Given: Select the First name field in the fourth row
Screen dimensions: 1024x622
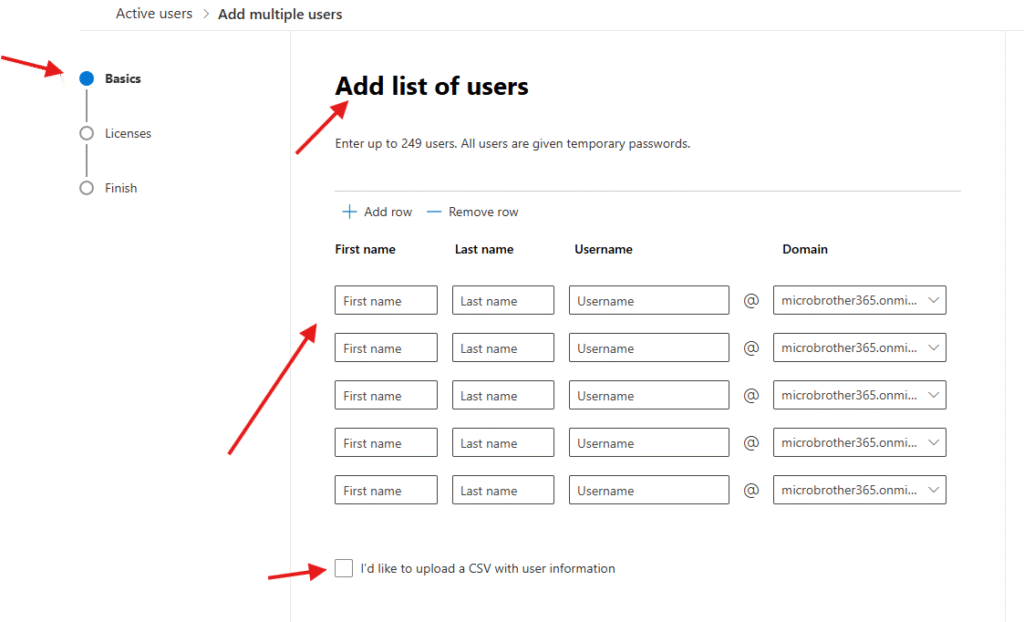Looking at the screenshot, I should tap(386, 443).
